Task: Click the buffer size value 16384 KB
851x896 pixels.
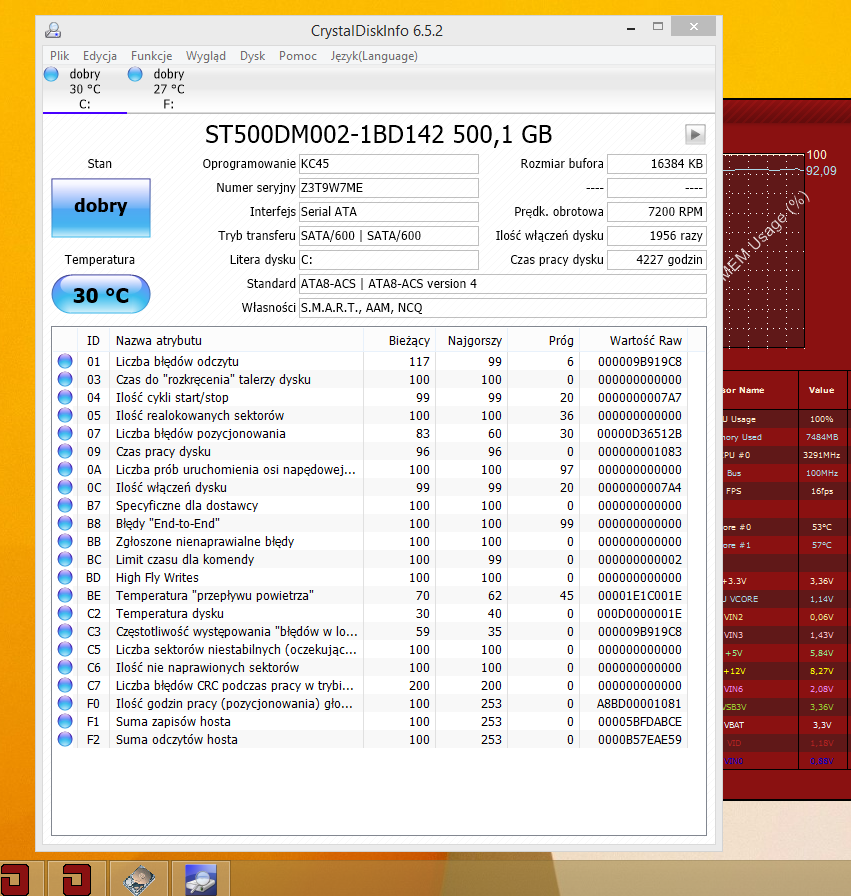Action: pos(657,164)
